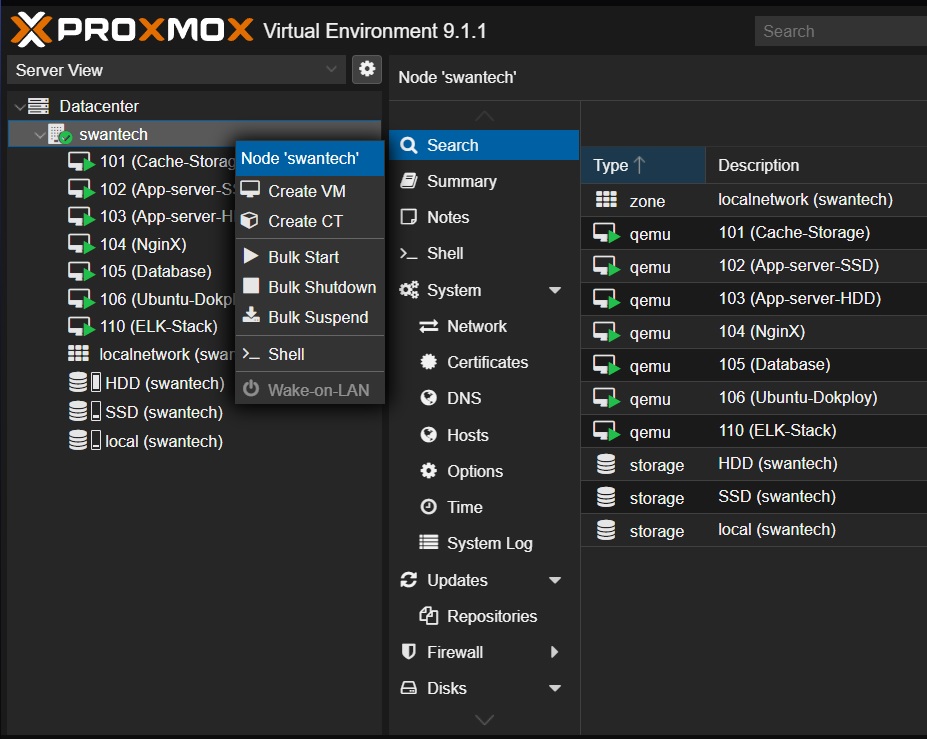This screenshot has width=927, height=739.
Task: Click the Certificates badge icon
Action: point(428,361)
